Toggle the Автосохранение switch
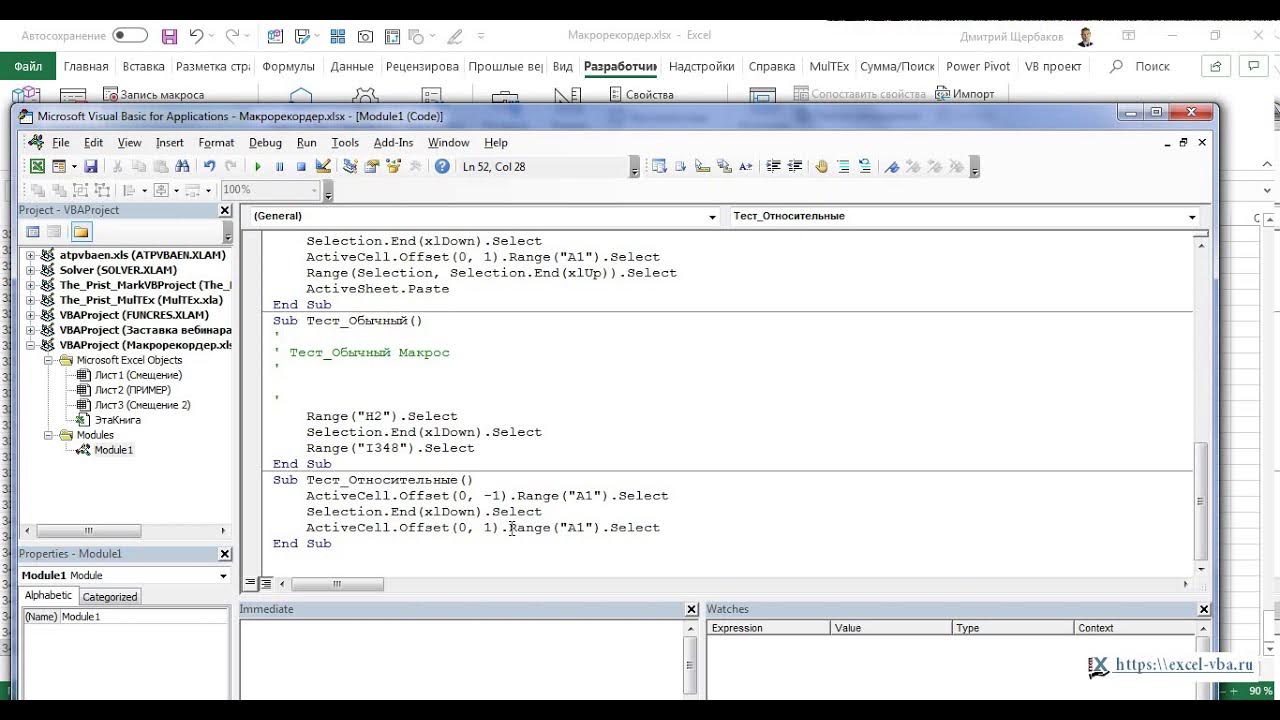Viewport: 1280px width, 720px height. pyautogui.click(x=130, y=36)
